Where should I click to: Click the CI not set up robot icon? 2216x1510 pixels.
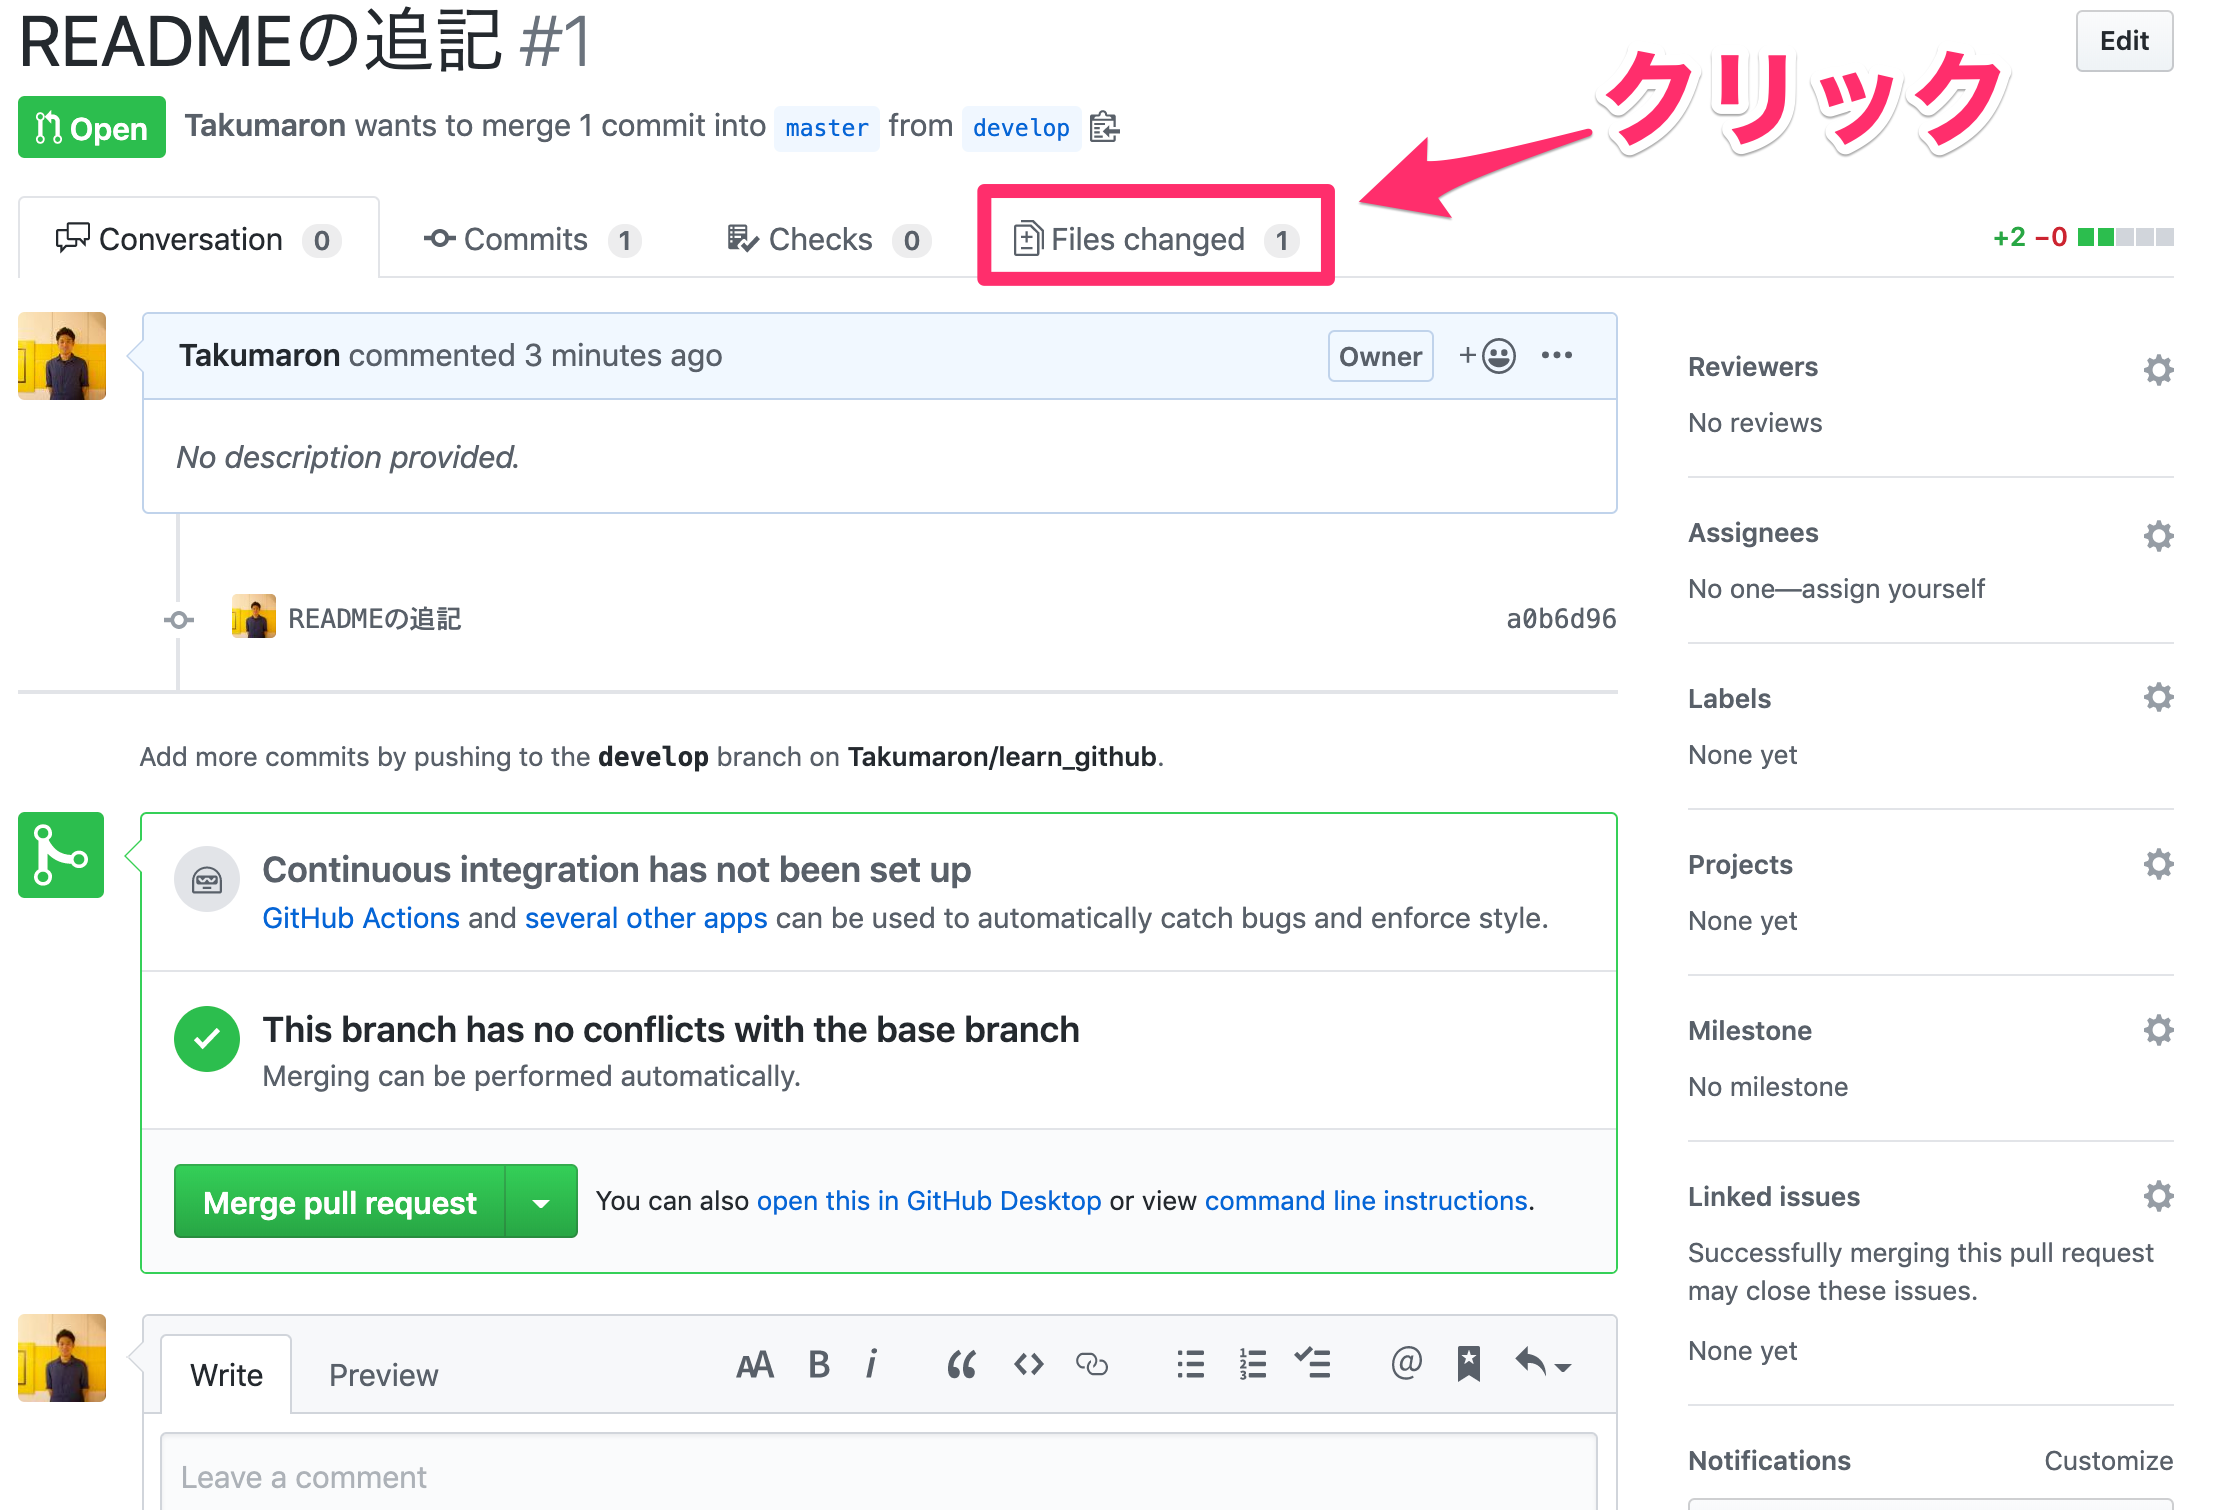pyautogui.click(x=207, y=880)
